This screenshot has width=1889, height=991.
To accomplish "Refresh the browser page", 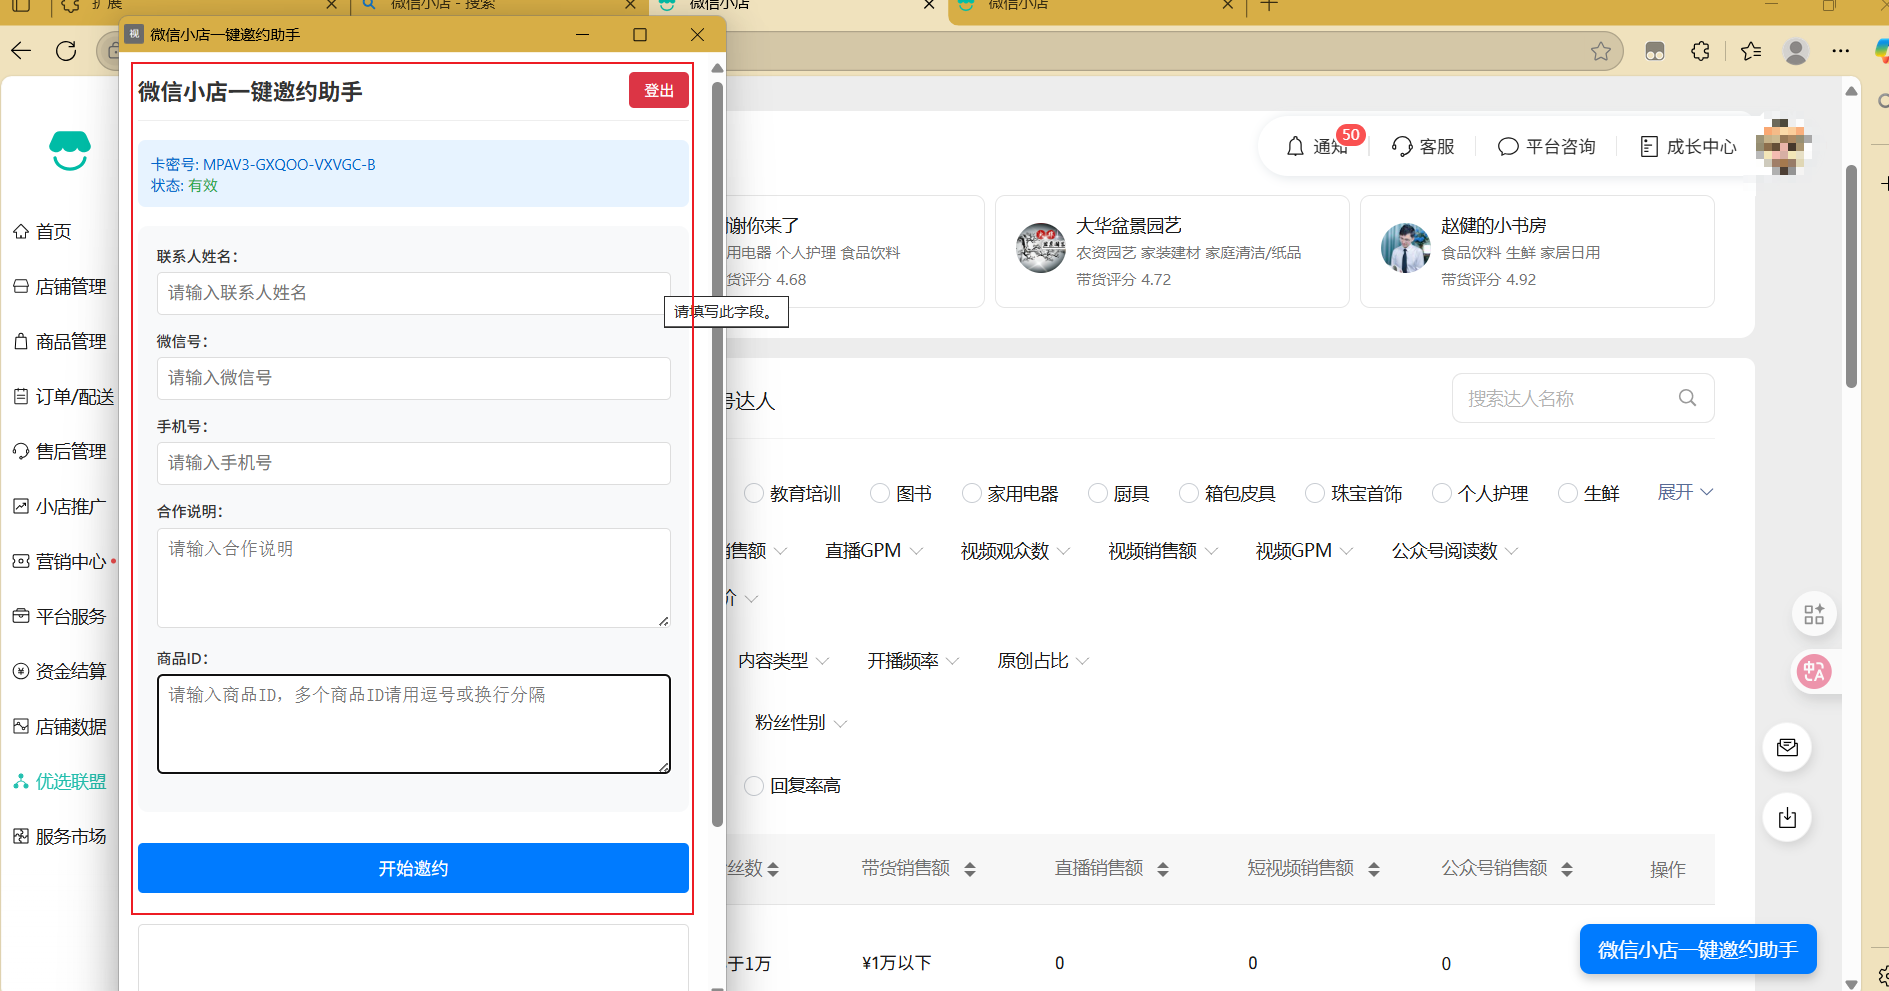I will pyautogui.click(x=66, y=51).
